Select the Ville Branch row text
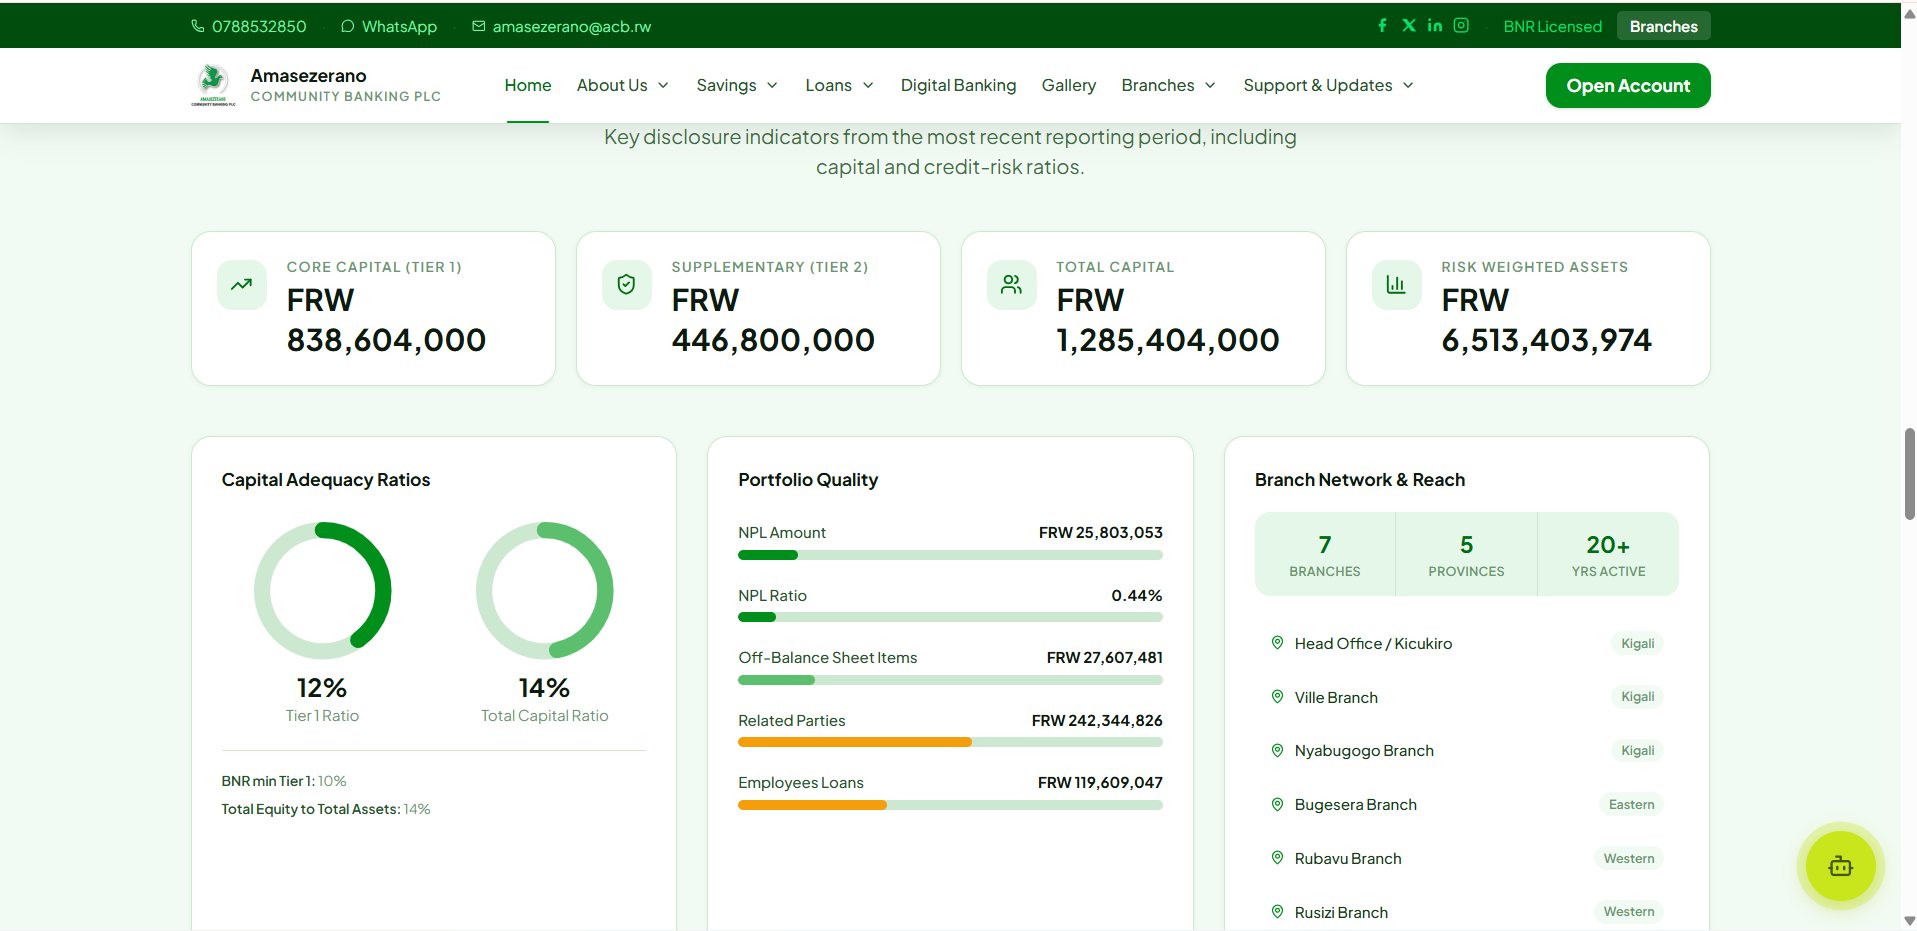 click(1336, 697)
